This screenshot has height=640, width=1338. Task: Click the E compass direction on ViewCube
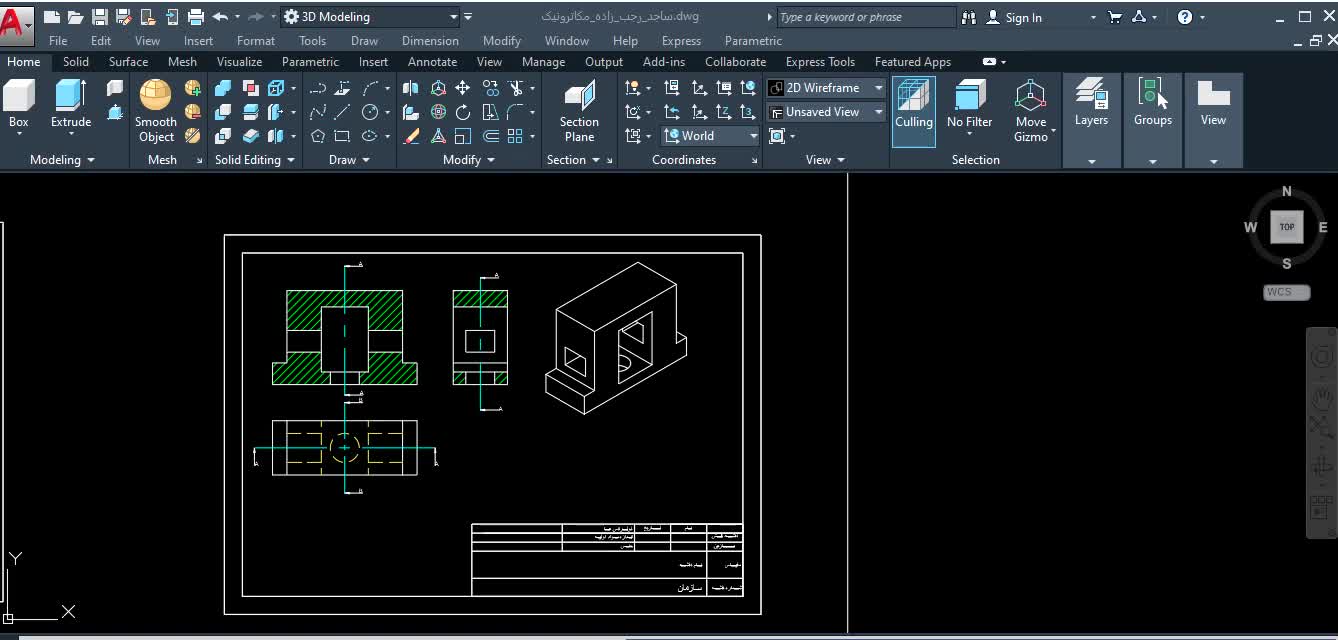click(x=1323, y=227)
